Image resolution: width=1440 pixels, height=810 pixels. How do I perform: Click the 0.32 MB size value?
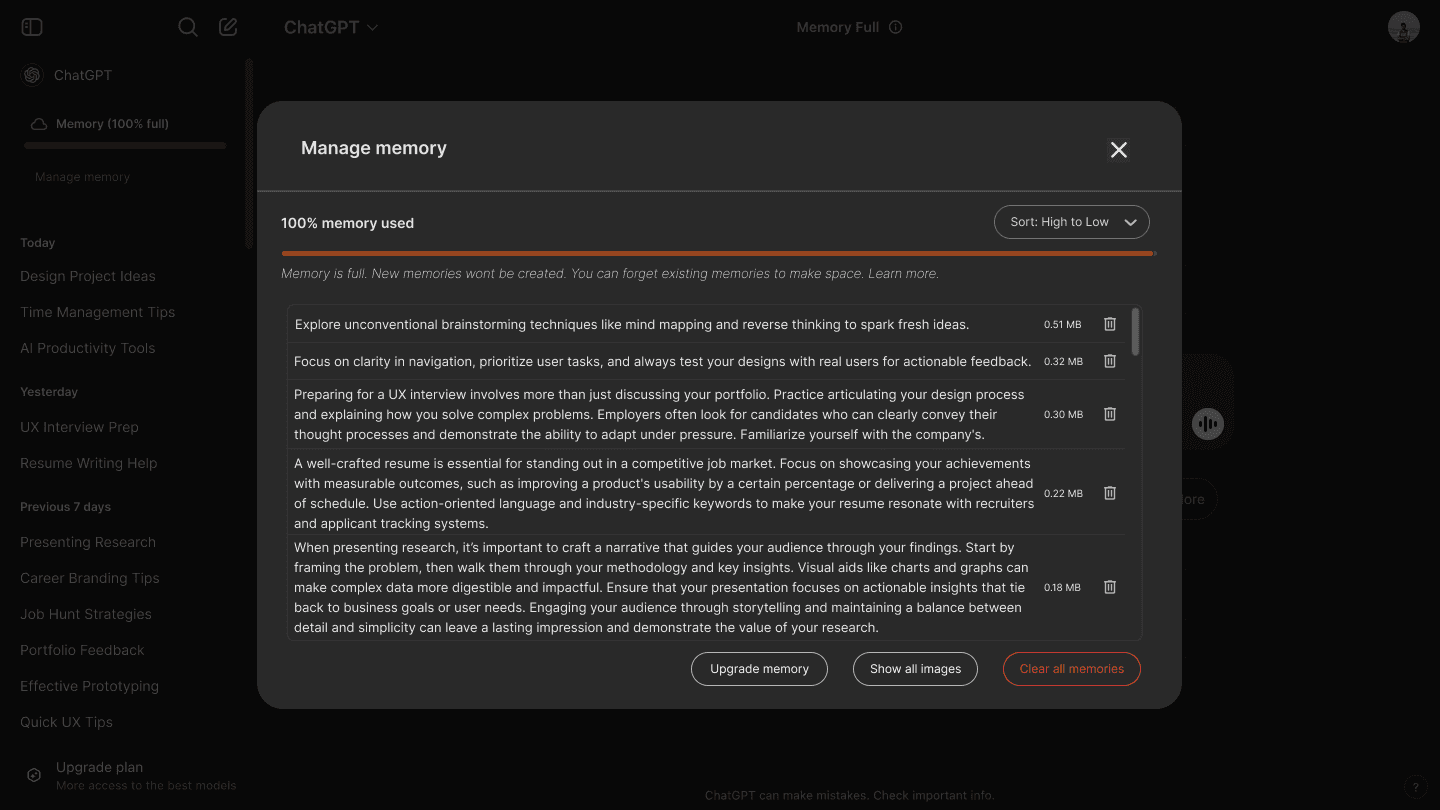coord(1063,362)
